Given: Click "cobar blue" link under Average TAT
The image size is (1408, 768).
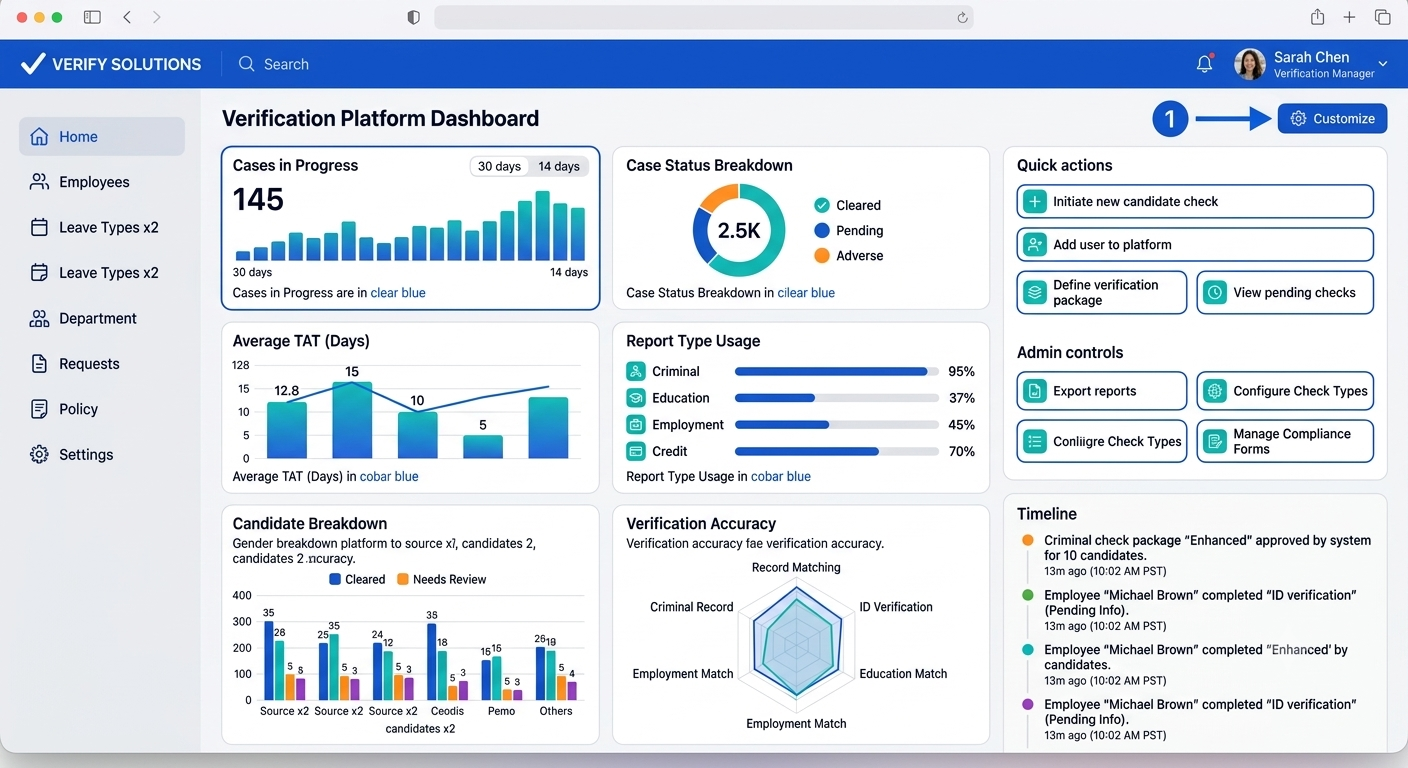Looking at the screenshot, I should click(390, 477).
